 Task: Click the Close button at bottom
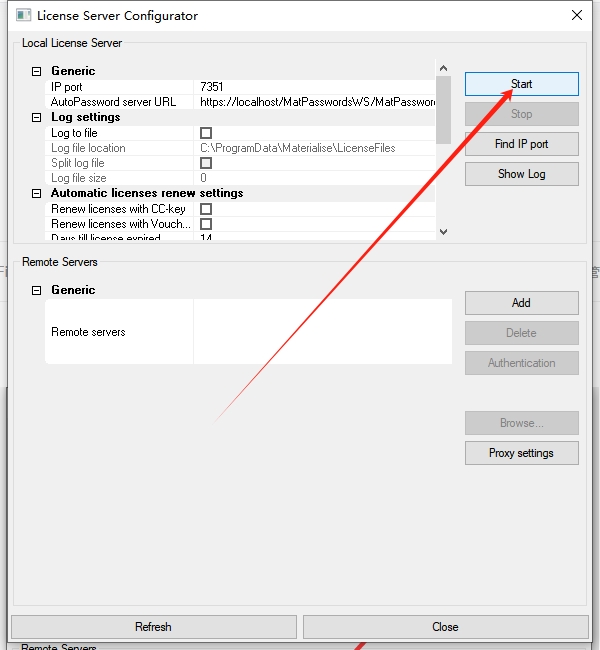[446, 627]
